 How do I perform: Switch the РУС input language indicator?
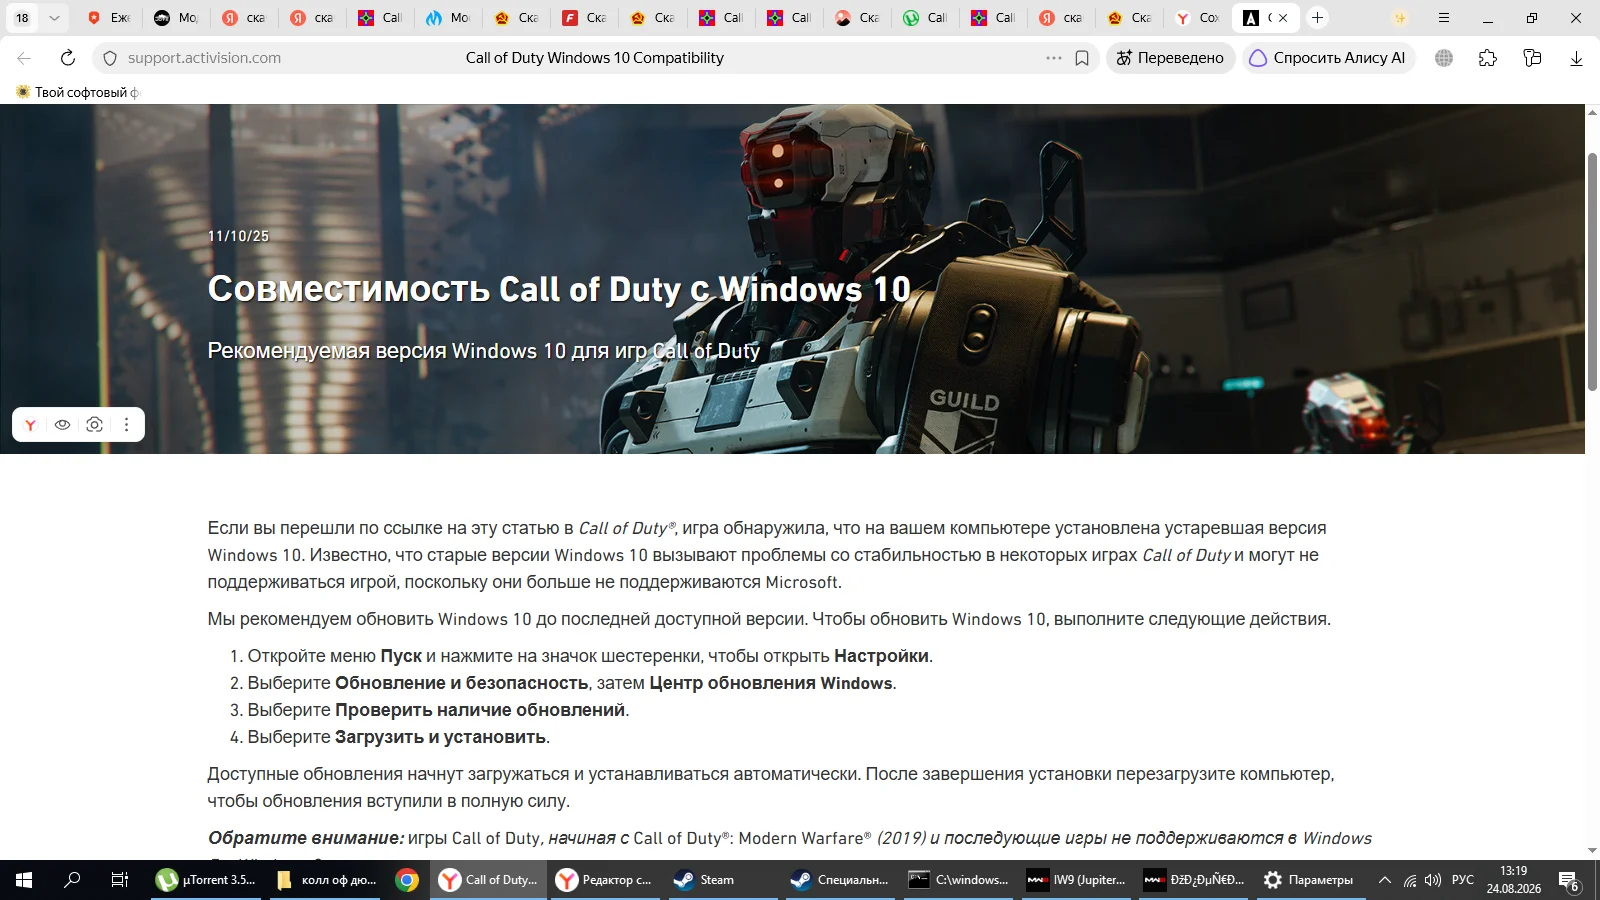[x=1463, y=880]
